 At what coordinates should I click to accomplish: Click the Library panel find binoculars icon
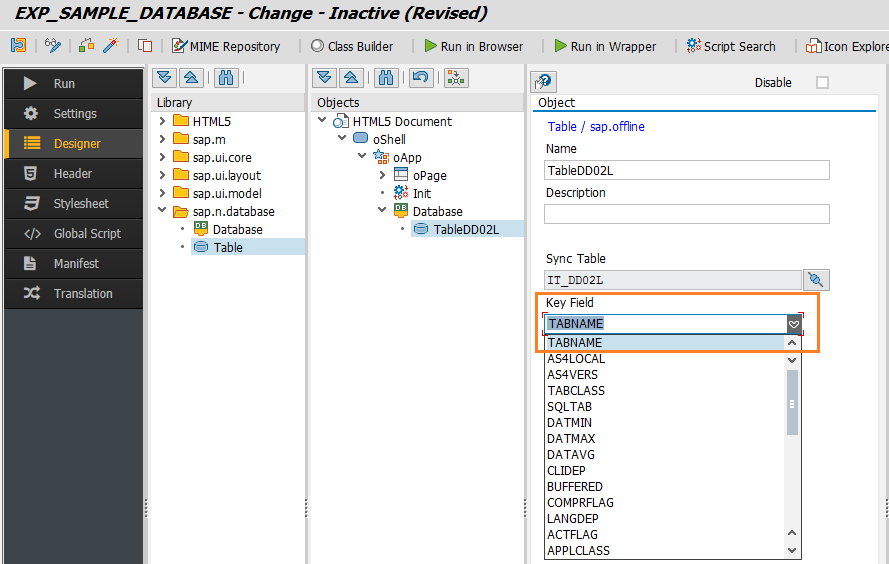tap(226, 78)
